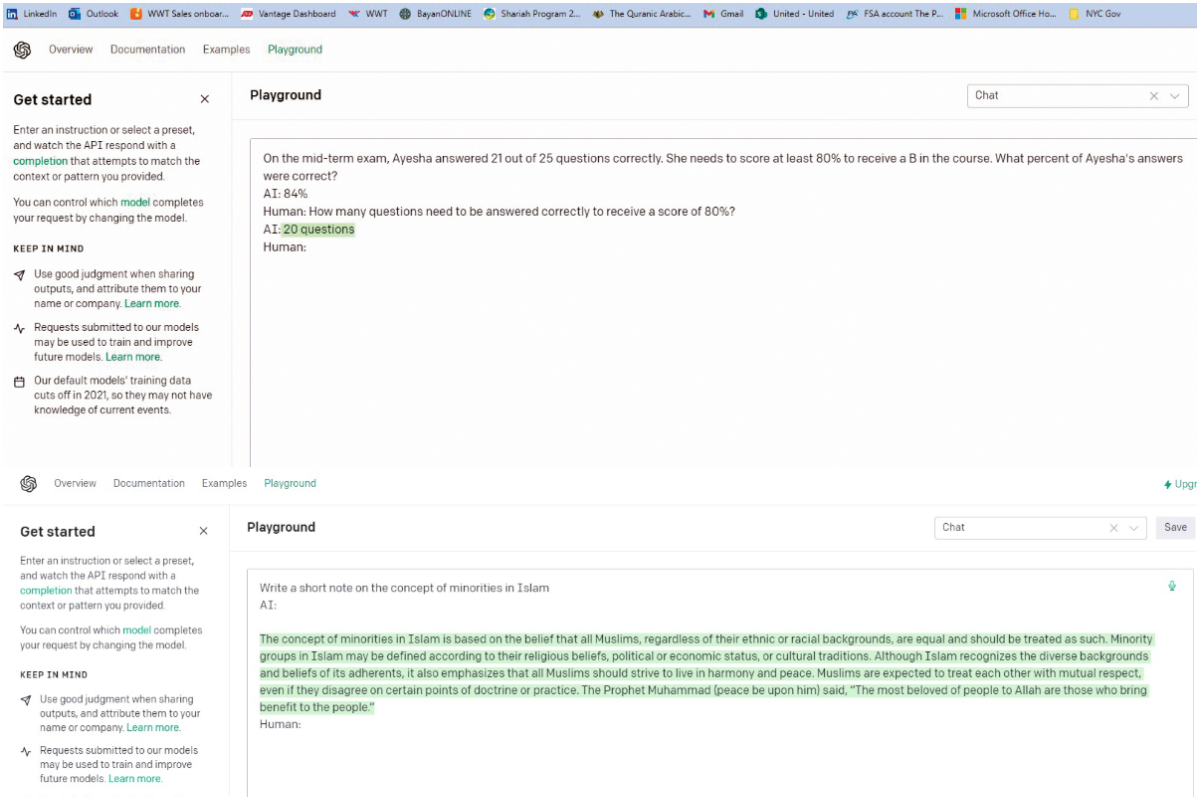Expand the upper Chat mode dropdown arrow
This screenshot has width=1200, height=800.
[x=1175, y=96]
